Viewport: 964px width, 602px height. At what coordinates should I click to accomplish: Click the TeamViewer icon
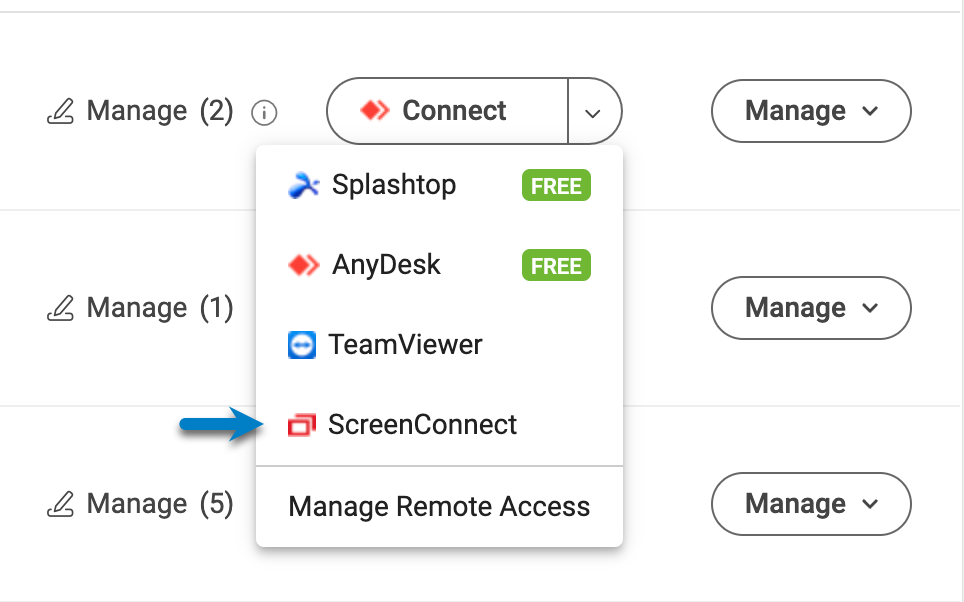(x=301, y=345)
